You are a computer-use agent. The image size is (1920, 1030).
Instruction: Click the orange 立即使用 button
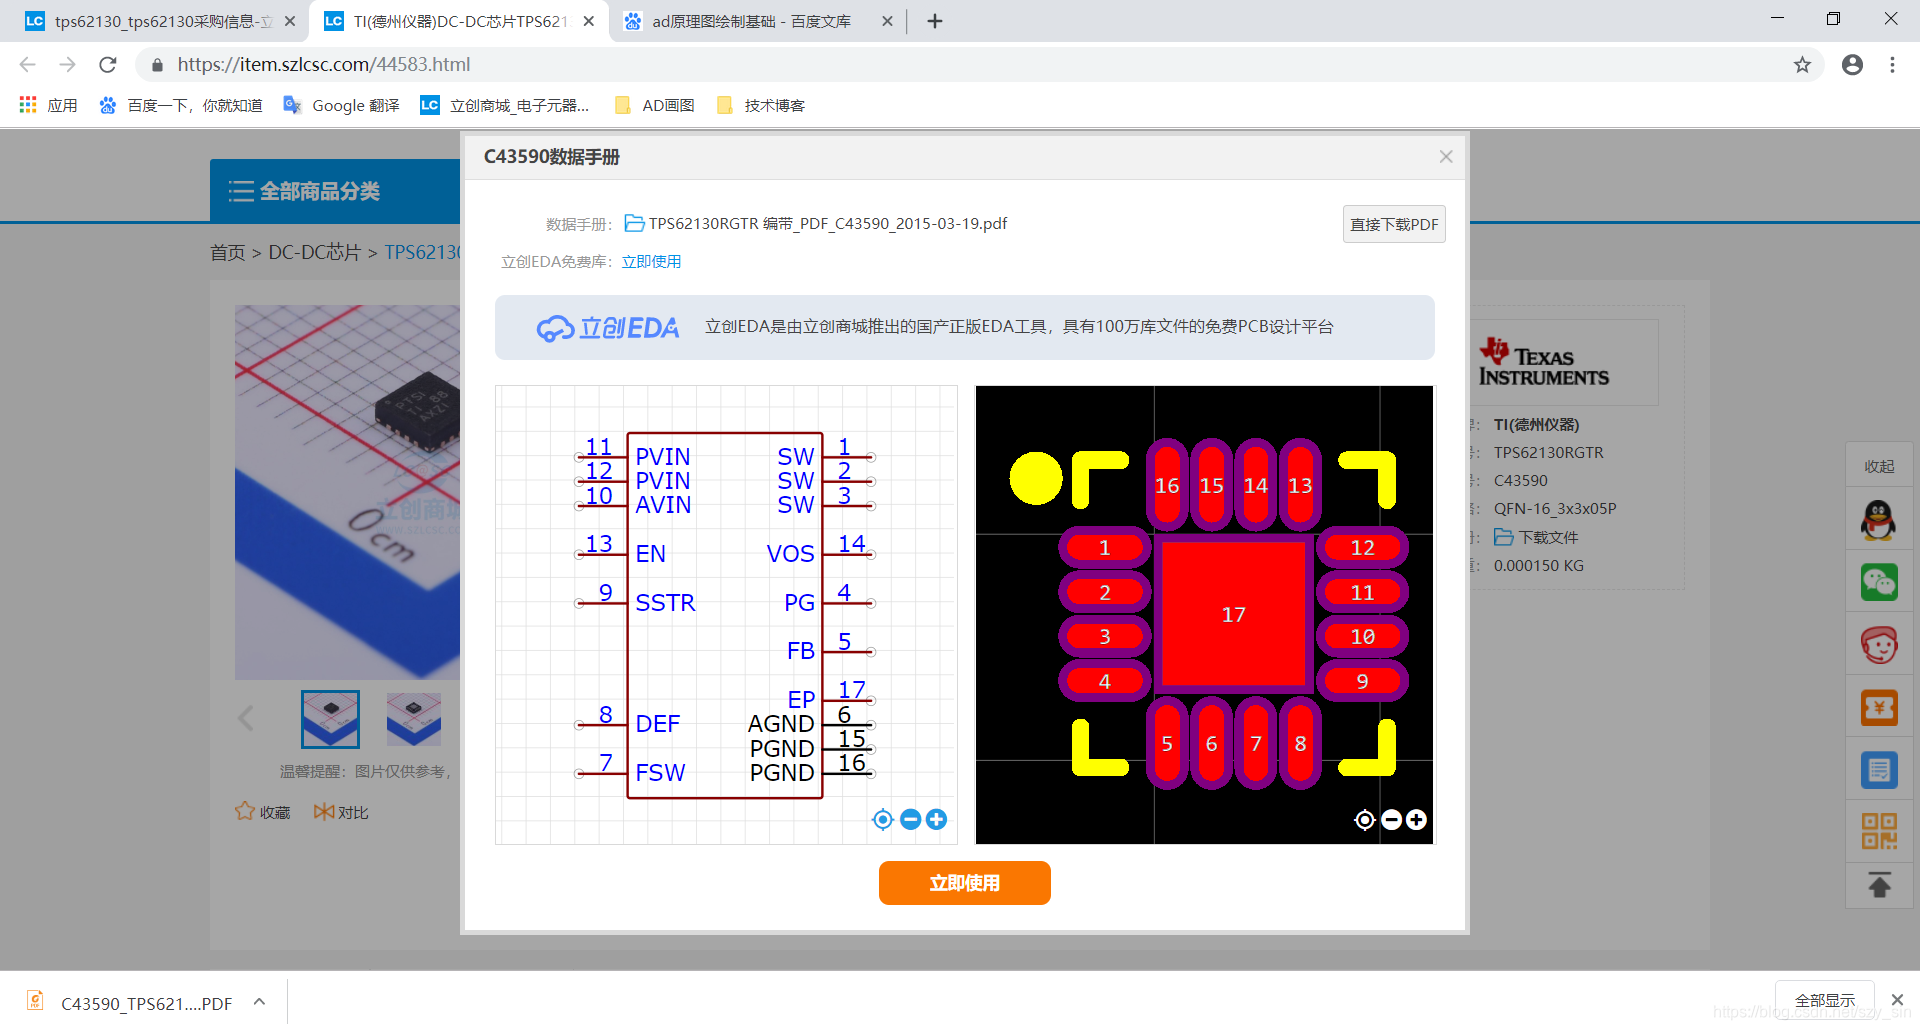964,883
